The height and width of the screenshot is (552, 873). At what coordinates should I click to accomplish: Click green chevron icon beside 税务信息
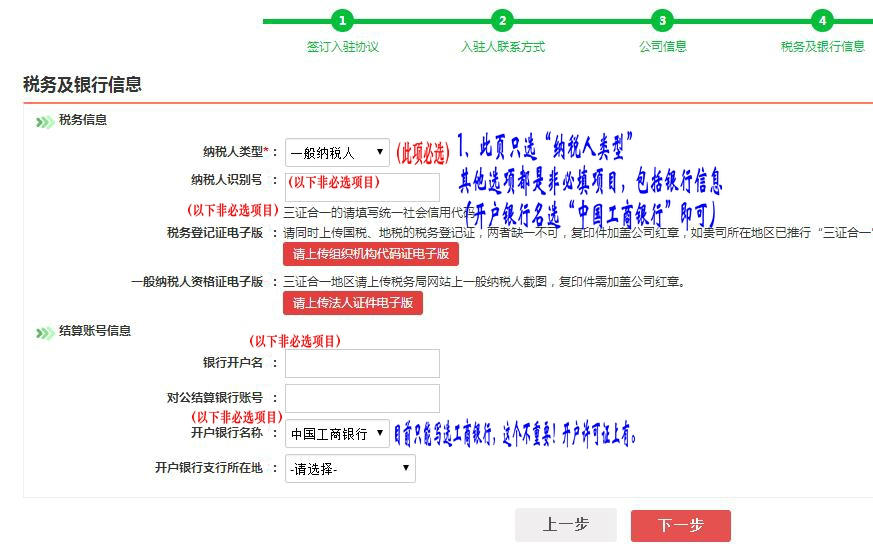tap(44, 122)
